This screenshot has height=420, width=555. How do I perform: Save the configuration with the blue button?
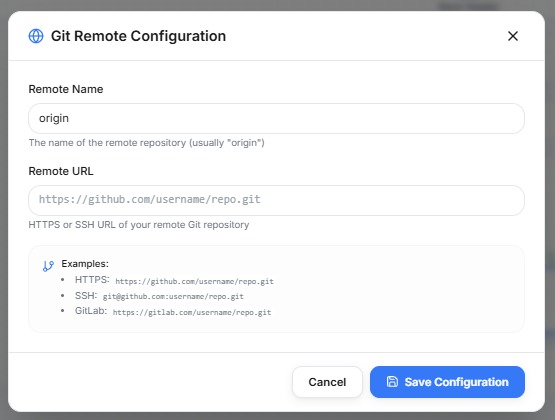(447, 382)
